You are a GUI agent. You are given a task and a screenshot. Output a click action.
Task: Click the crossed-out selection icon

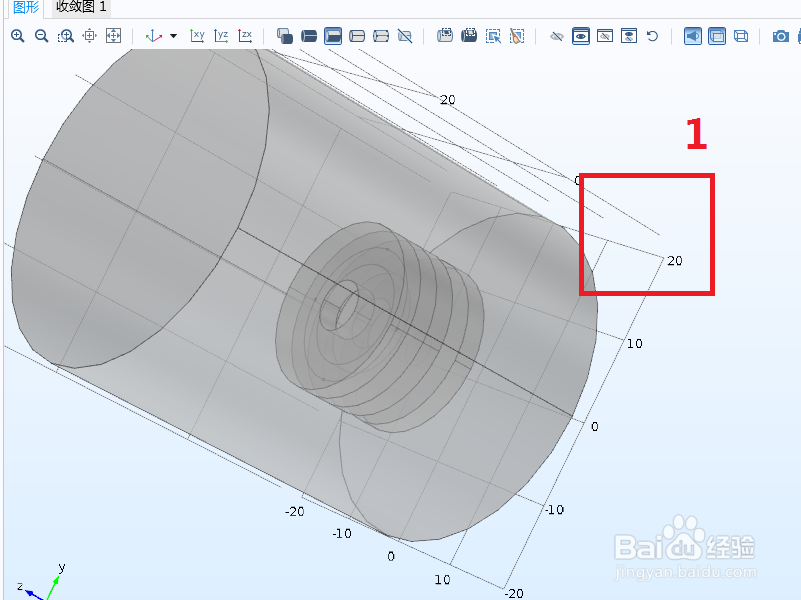tap(405, 36)
